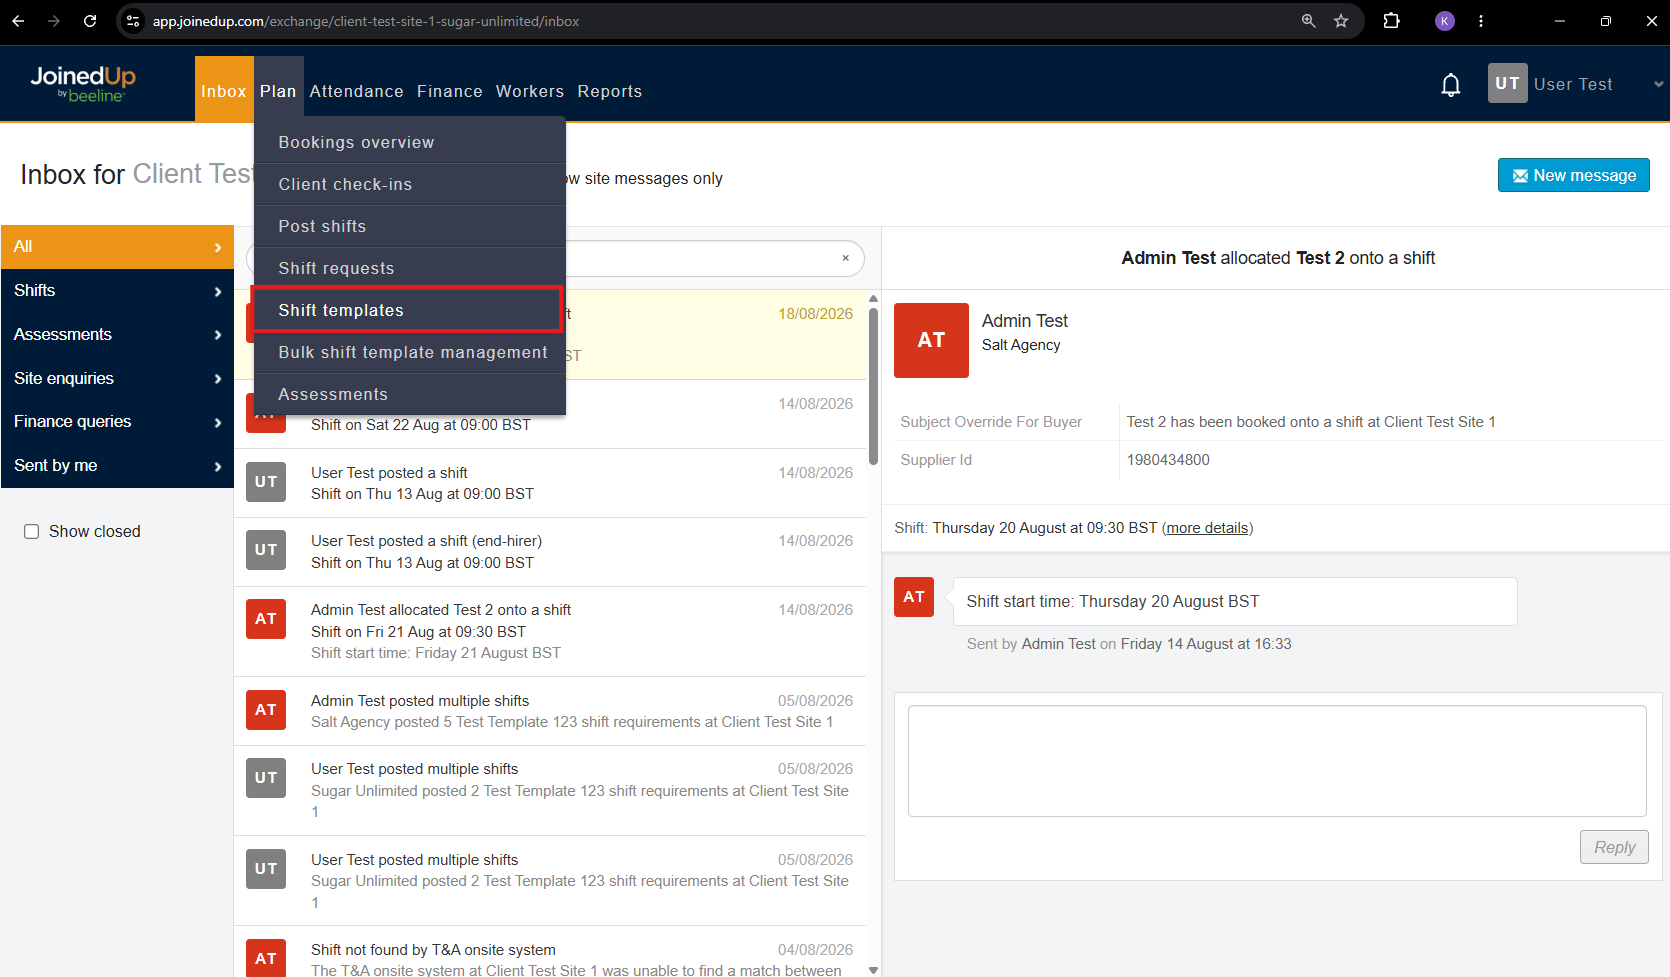The width and height of the screenshot is (1670, 977).
Task: Click the message list scrollbar
Action: (873, 386)
